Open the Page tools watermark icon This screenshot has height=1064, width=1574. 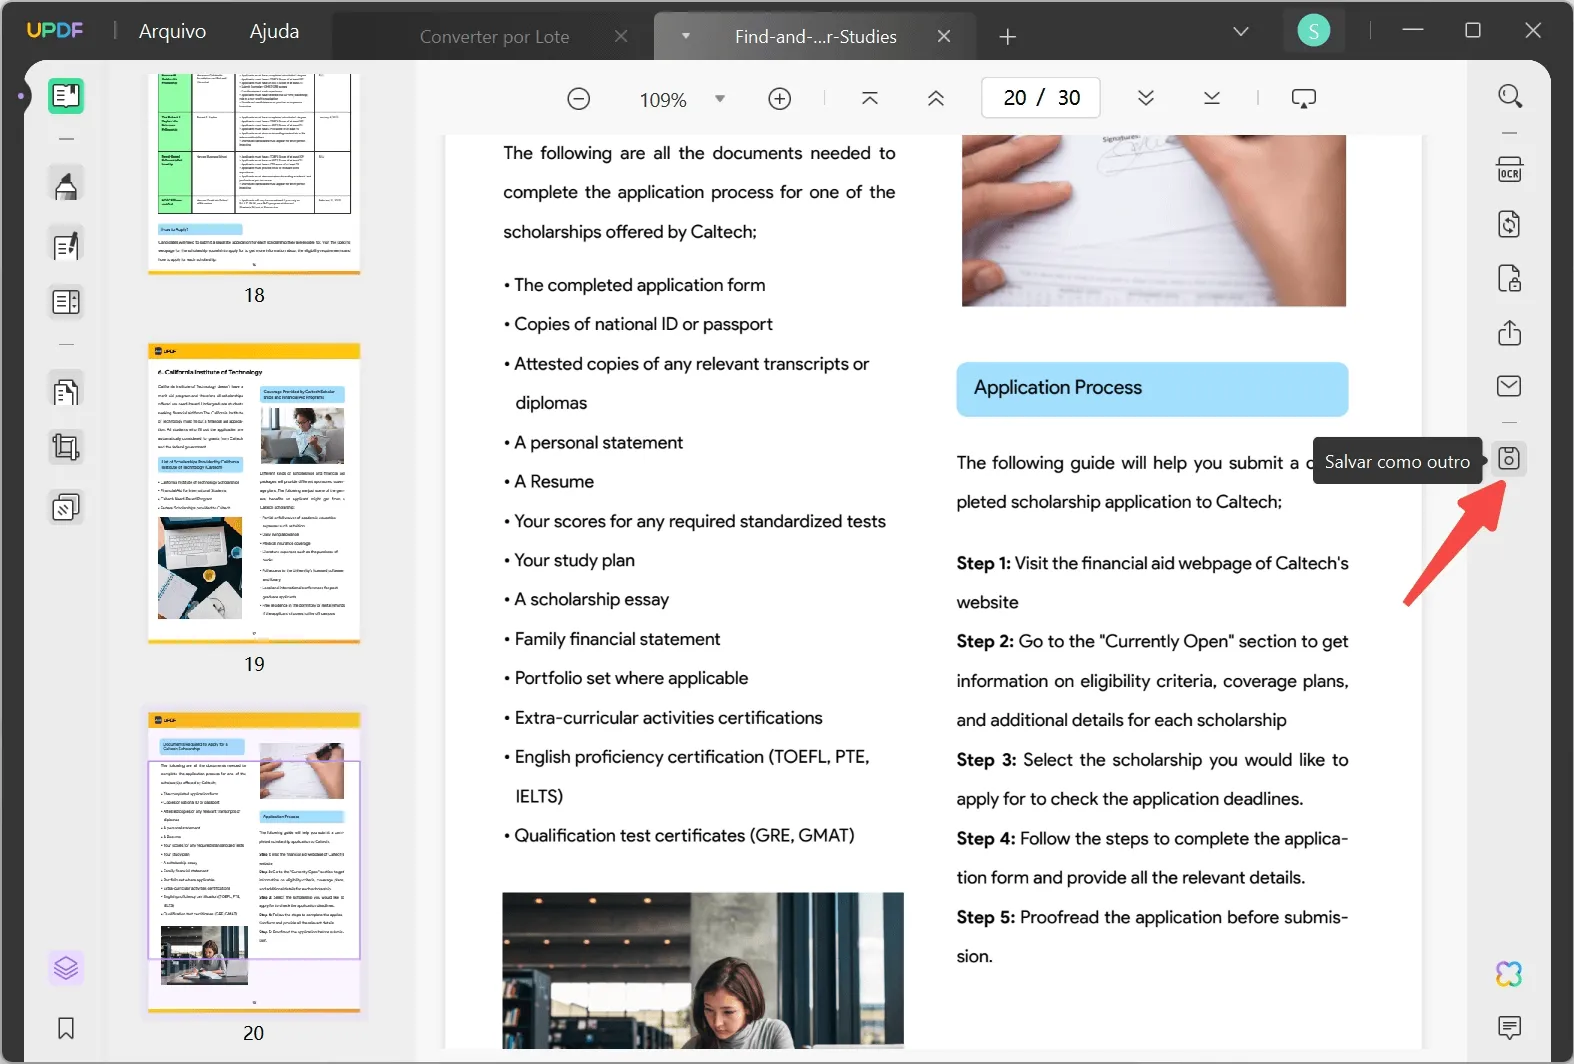tap(66, 508)
